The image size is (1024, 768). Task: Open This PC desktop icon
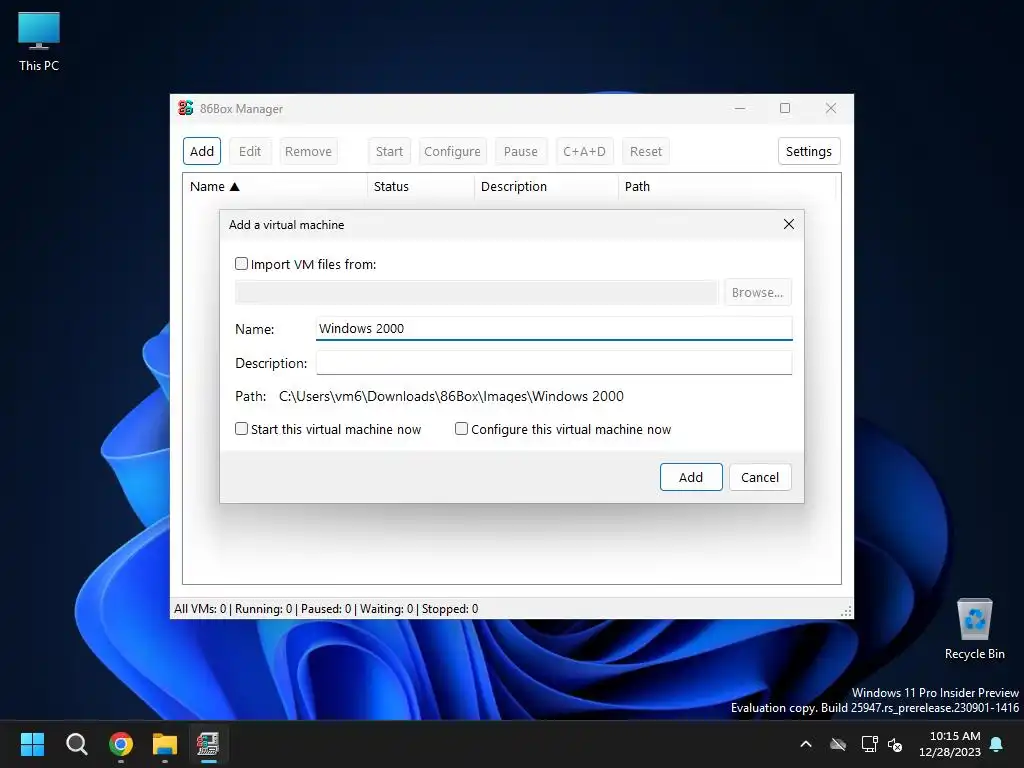click(x=39, y=42)
